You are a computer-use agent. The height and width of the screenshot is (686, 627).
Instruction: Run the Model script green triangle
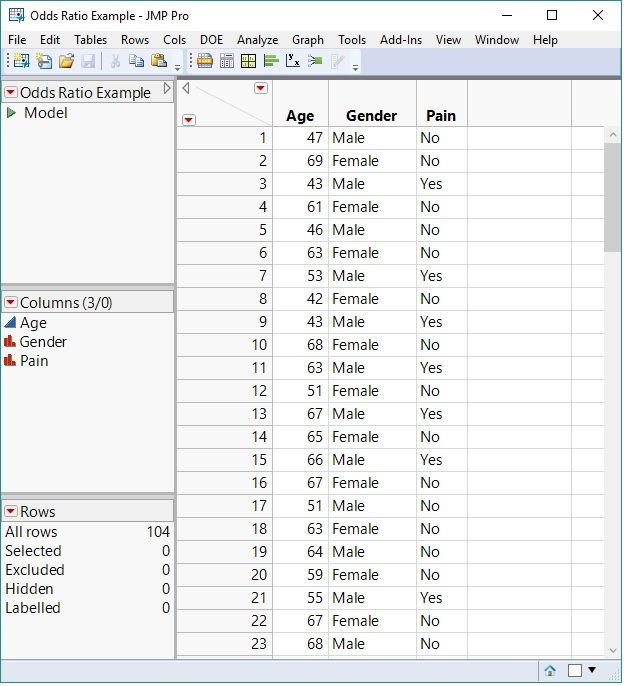pos(12,113)
